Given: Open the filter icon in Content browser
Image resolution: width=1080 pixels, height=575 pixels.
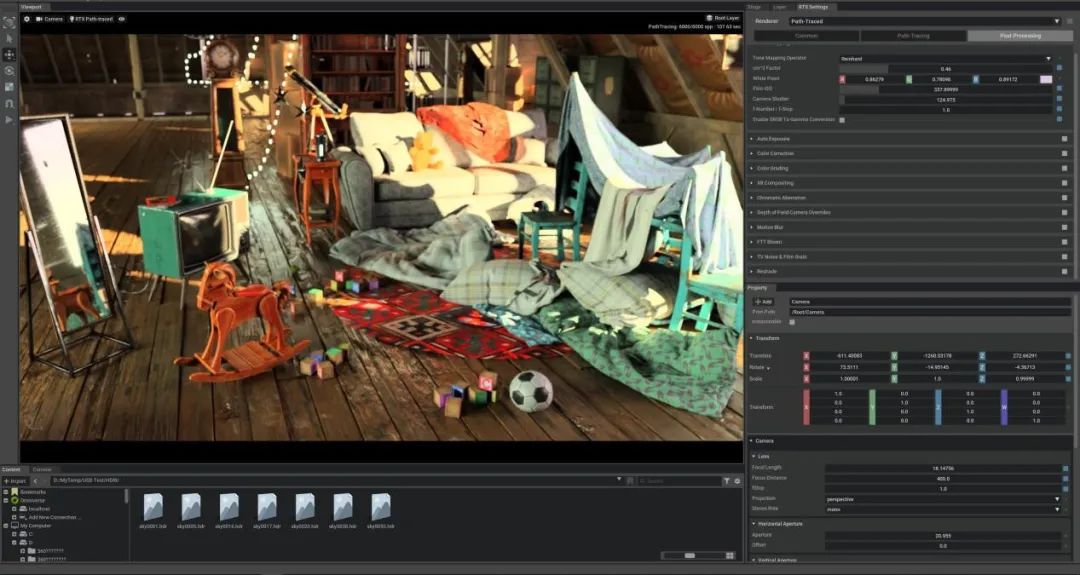Looking at the screenshot, I should 726,481.
